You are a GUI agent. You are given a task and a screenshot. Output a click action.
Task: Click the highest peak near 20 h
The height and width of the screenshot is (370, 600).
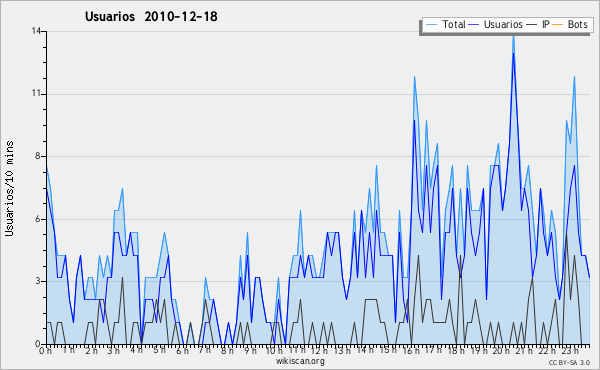pyautogui.click(x=513, y=36)
